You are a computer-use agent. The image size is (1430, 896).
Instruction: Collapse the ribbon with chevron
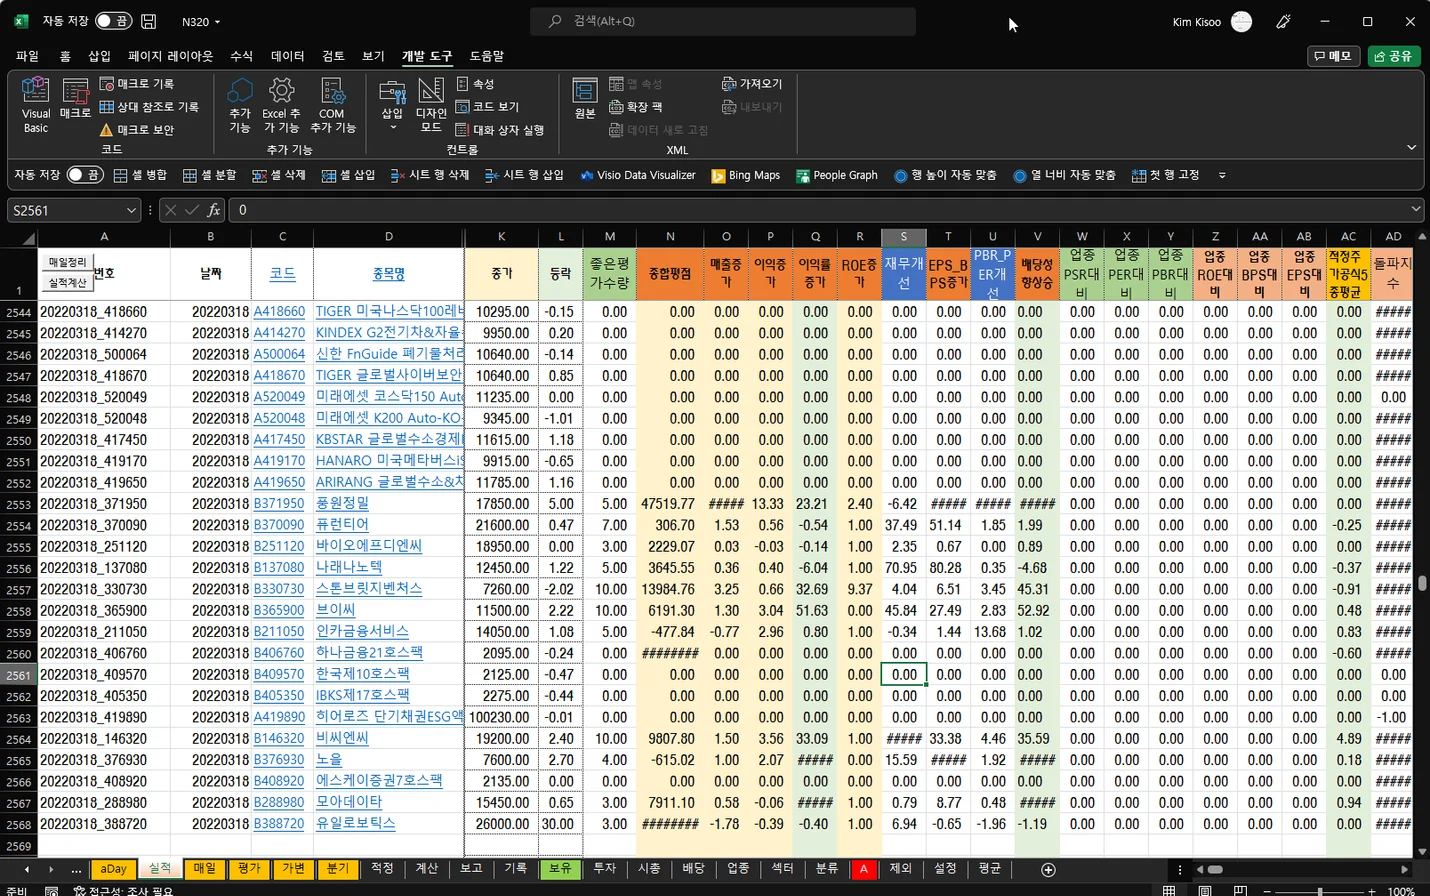pos(1411,147)
